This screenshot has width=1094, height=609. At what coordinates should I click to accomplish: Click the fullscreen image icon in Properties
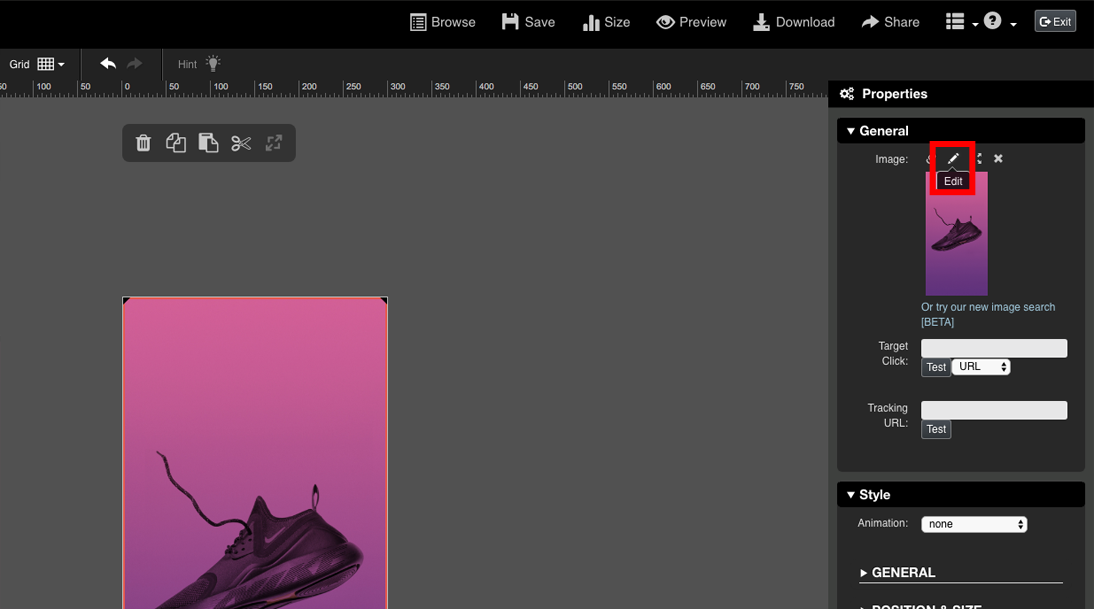coord(978,159)
